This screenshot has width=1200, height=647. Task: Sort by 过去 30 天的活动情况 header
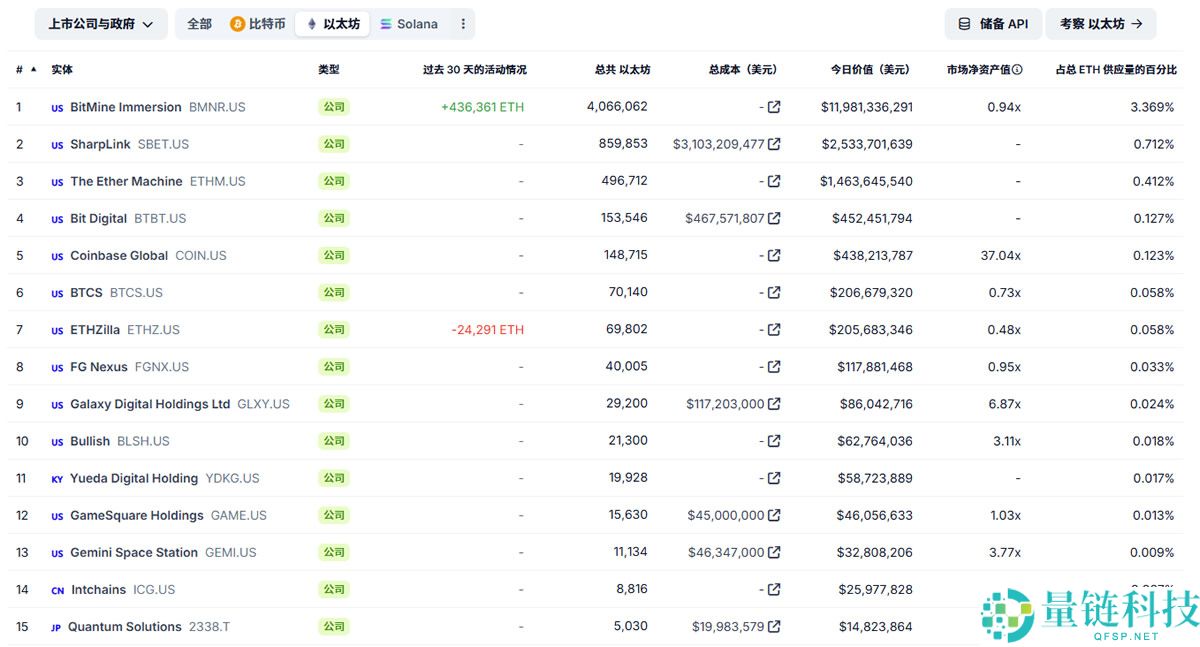pos(474,70)
